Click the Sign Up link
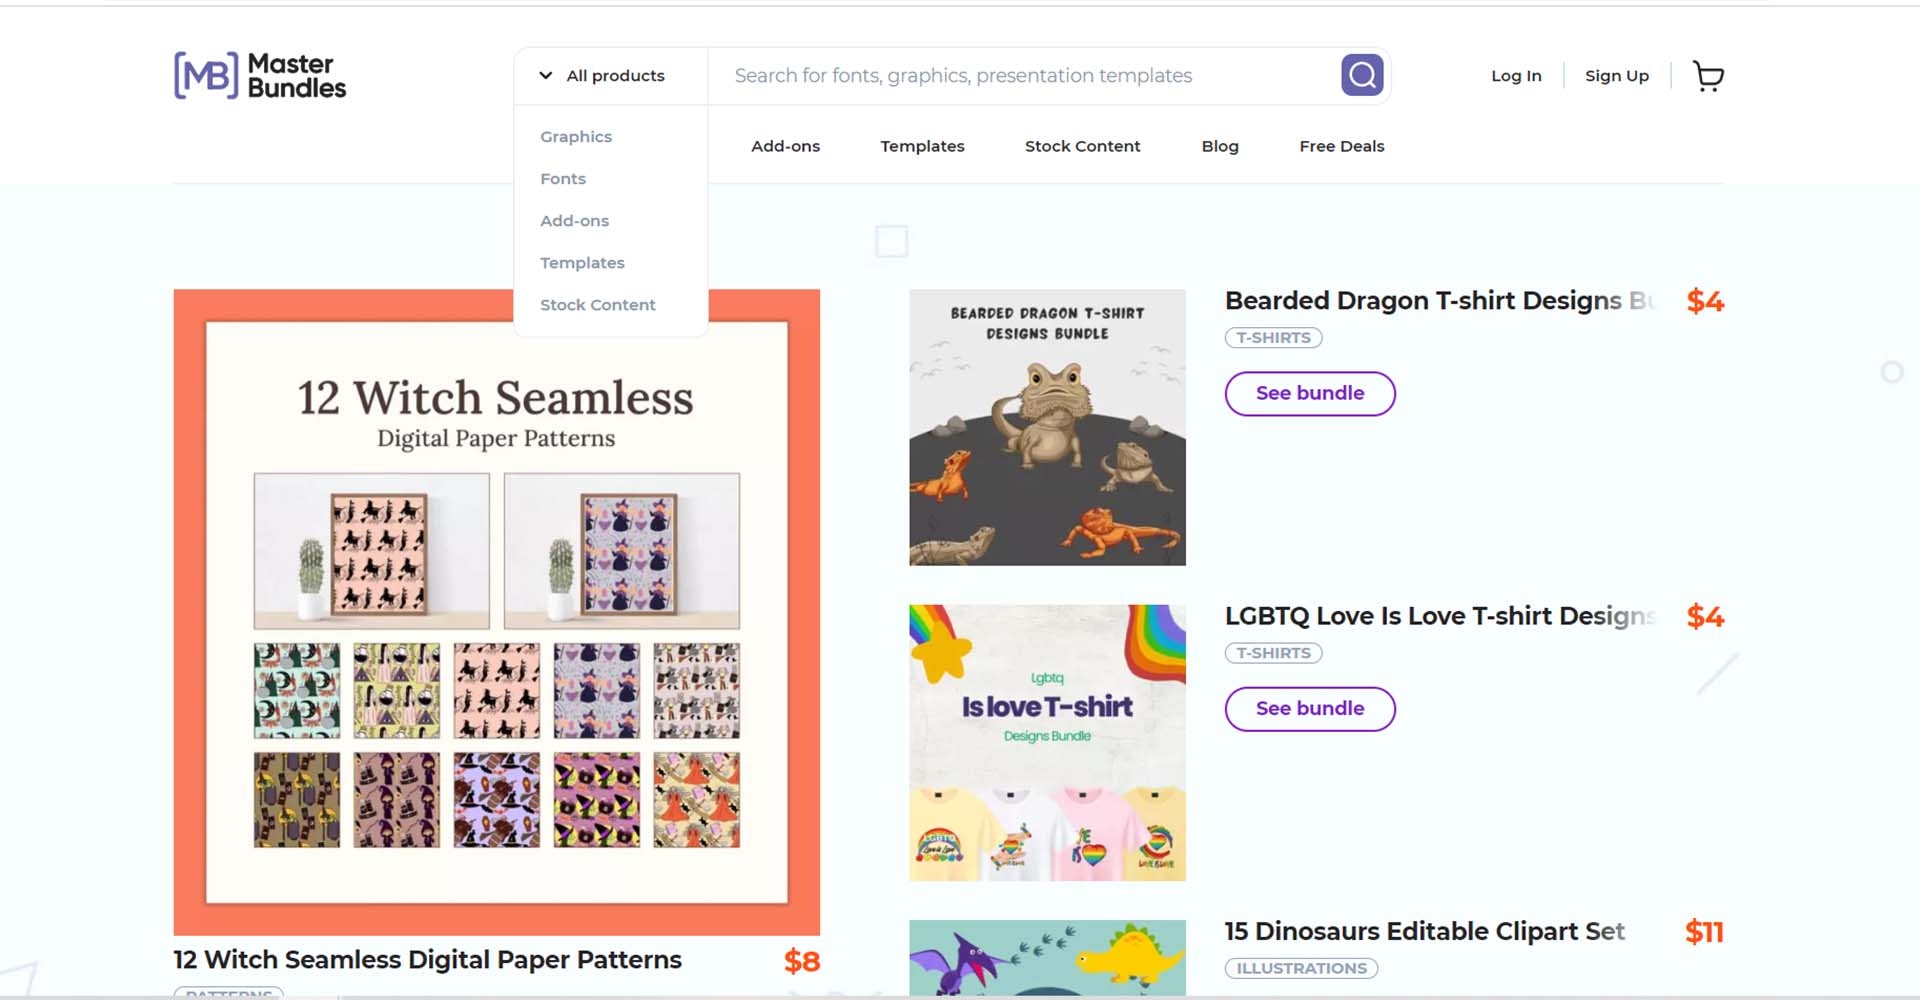Image resolution: width=1920 pixels, height=1000 pixels. (x=1617, y=75)
